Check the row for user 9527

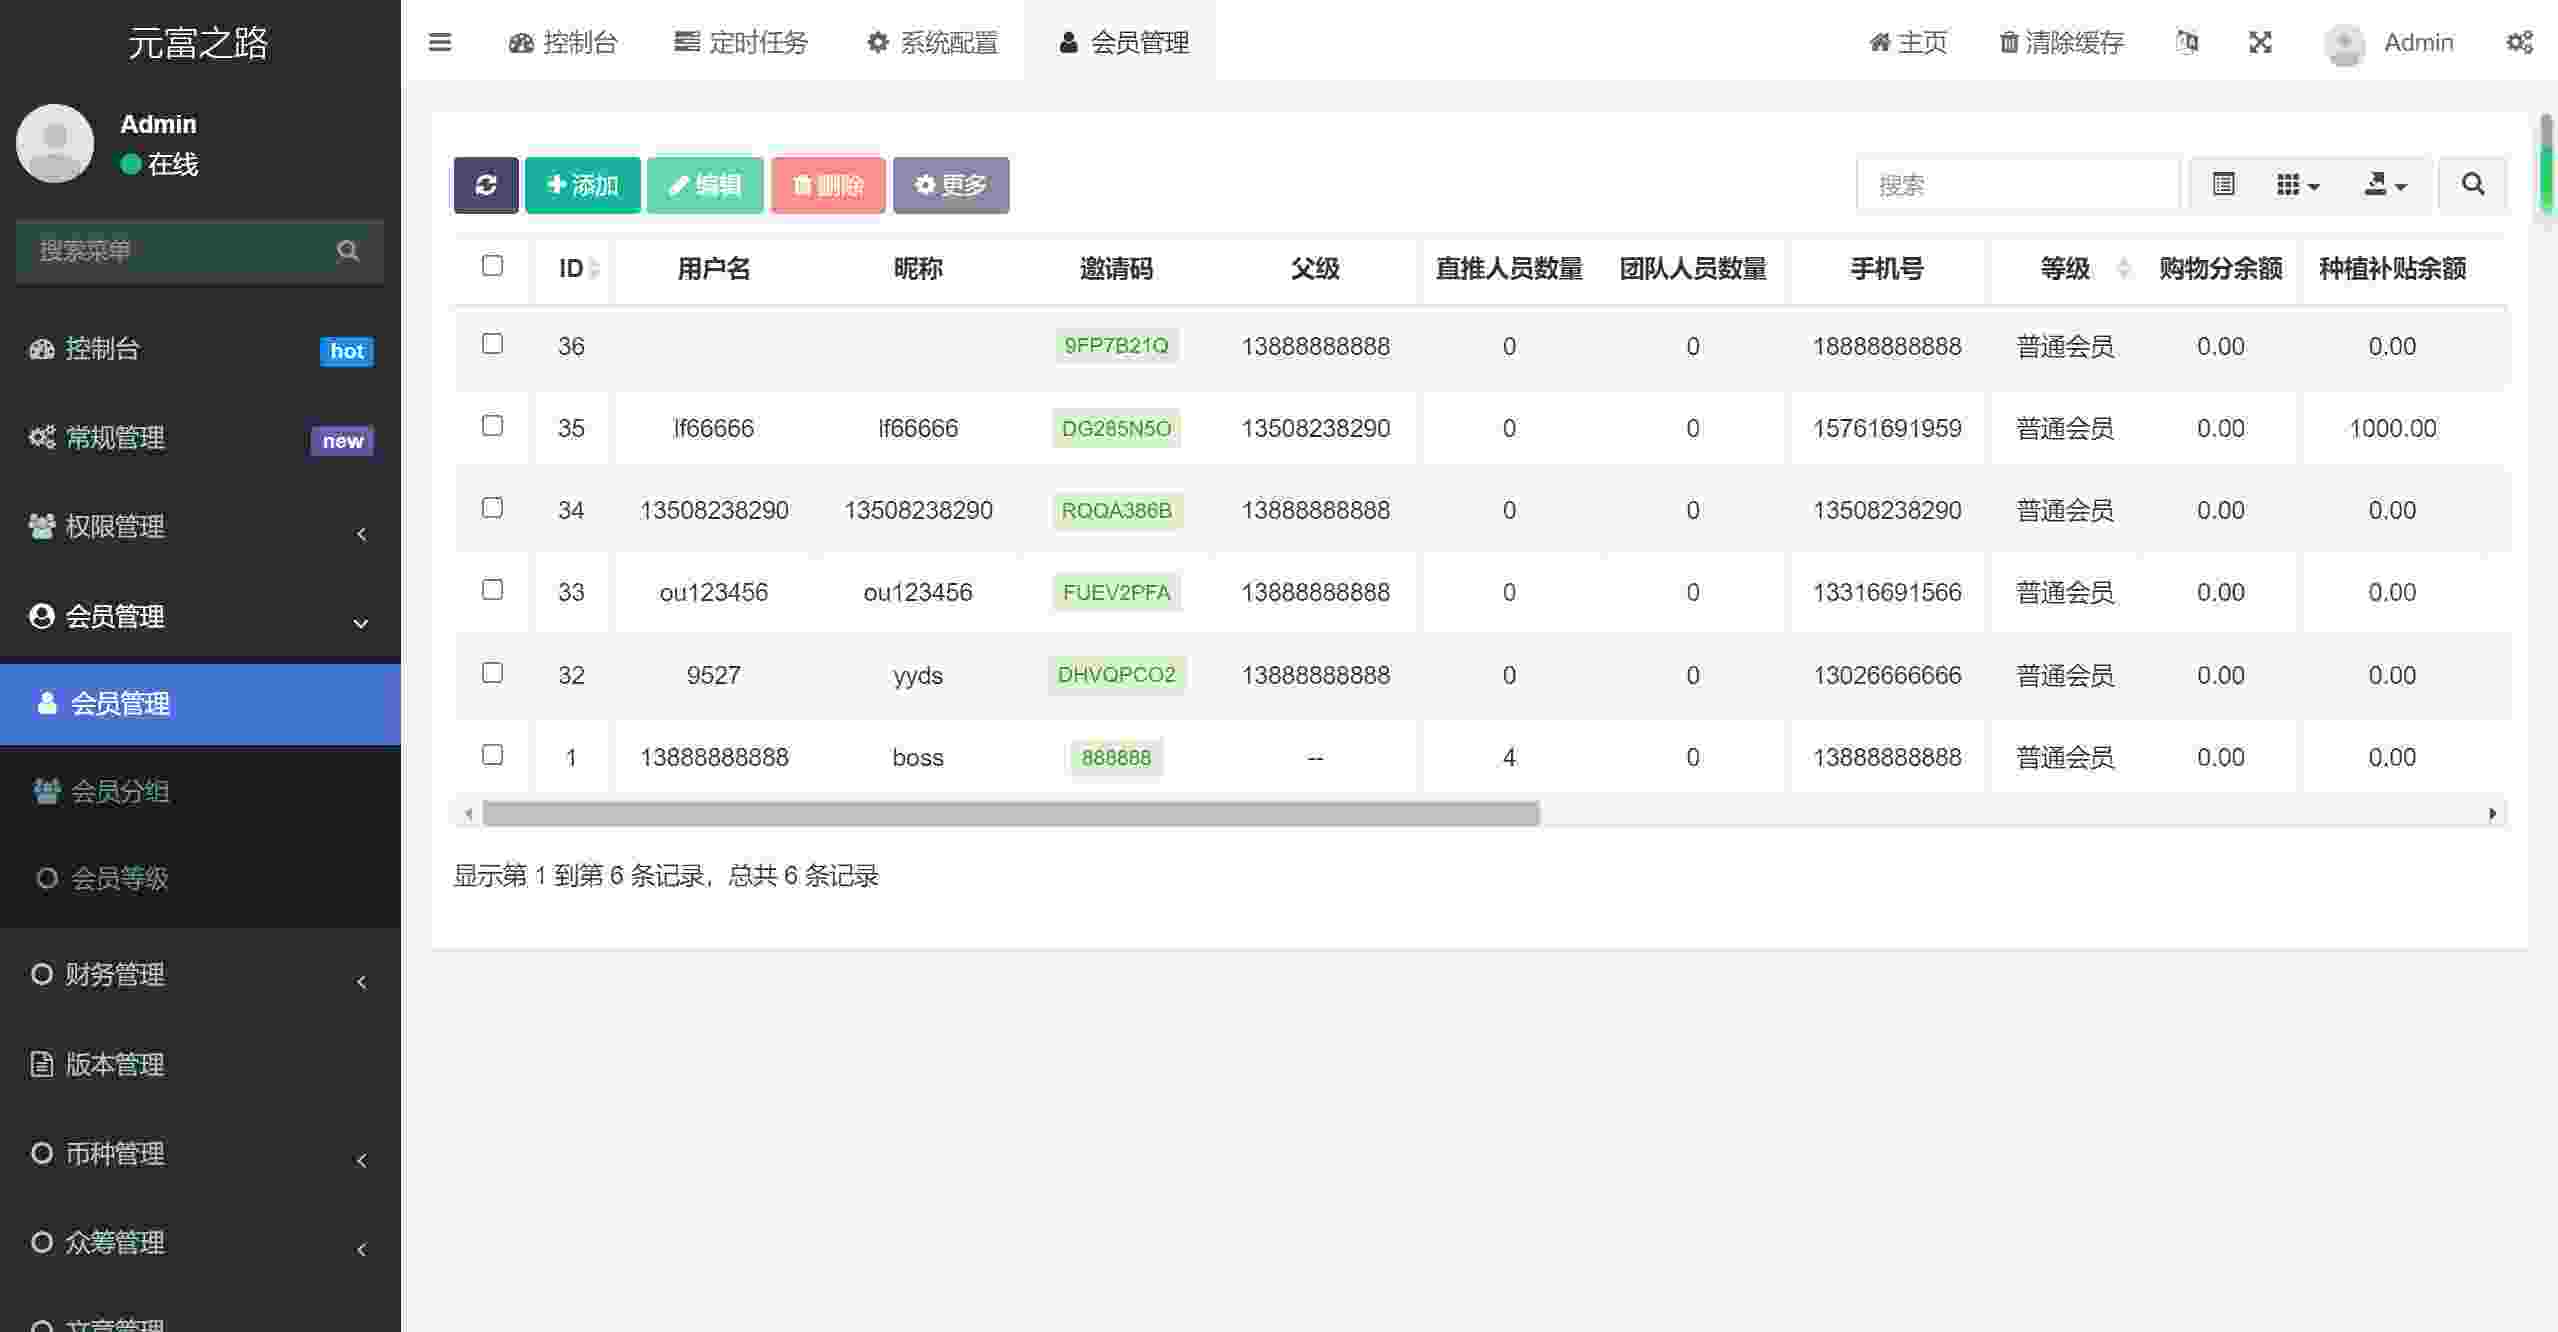tap(492, 672)
